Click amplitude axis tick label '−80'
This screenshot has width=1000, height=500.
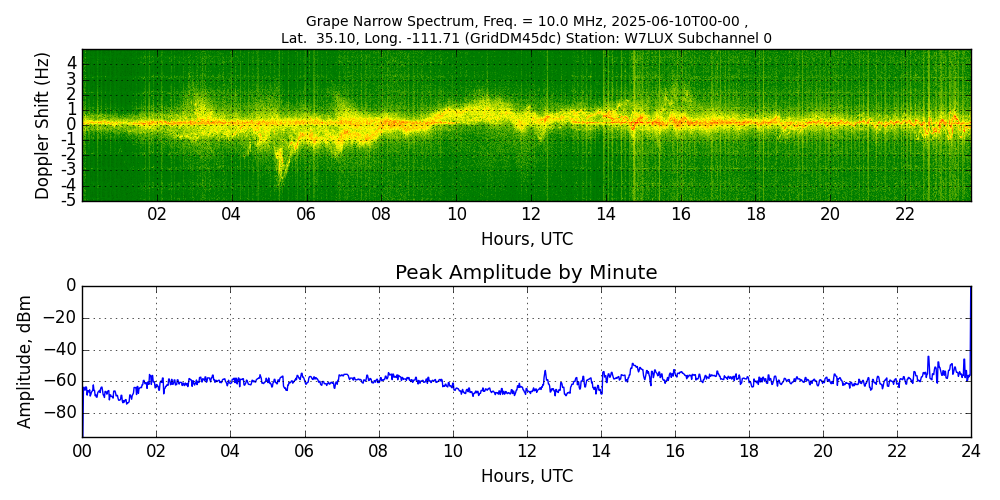pyautogui.click(x=61, y=413)
